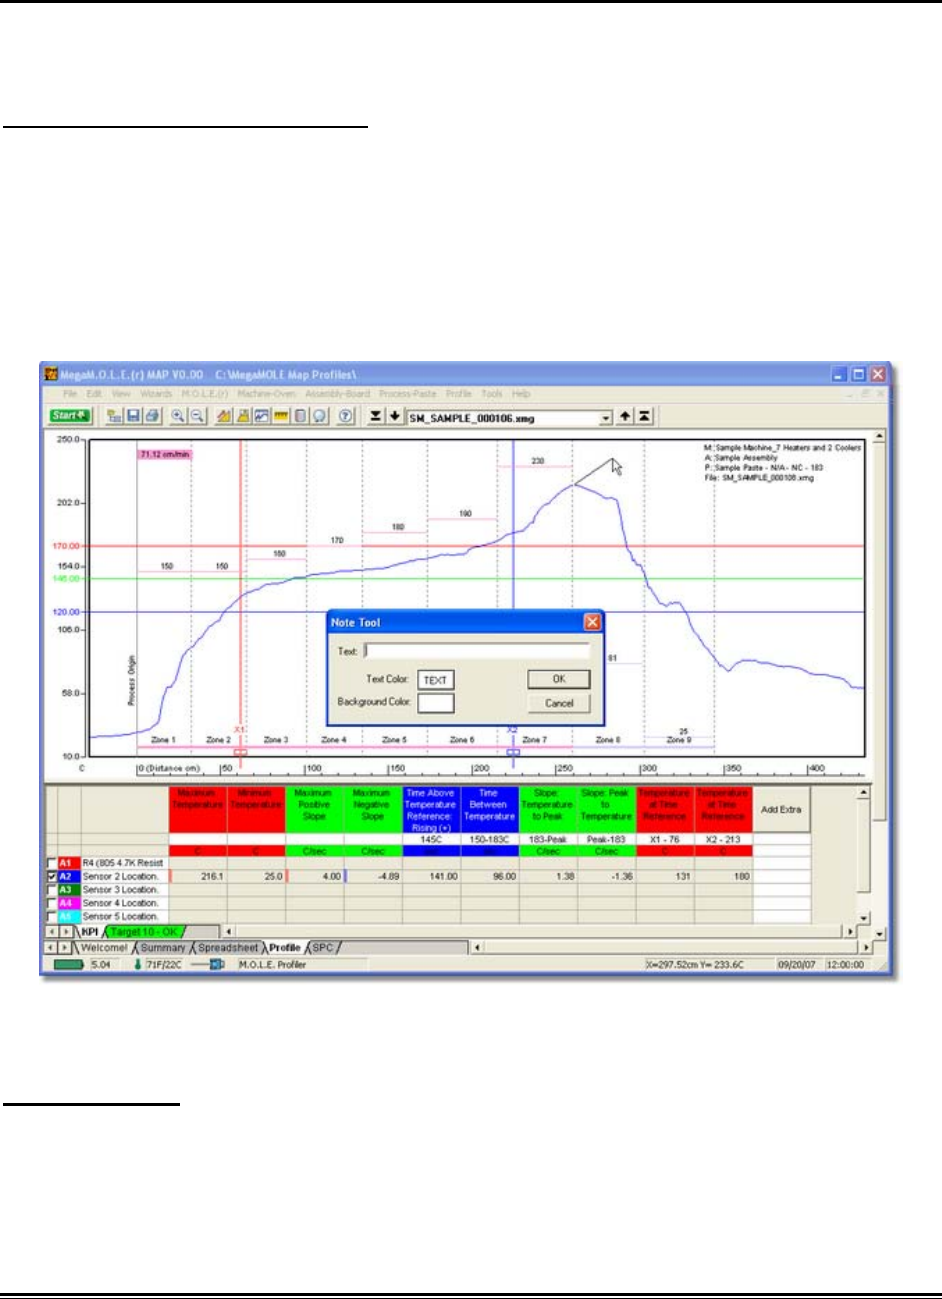This screenshot has width=942, height=1299.
Task: Click the next file down arrow icon
Action: click(394, 415)
